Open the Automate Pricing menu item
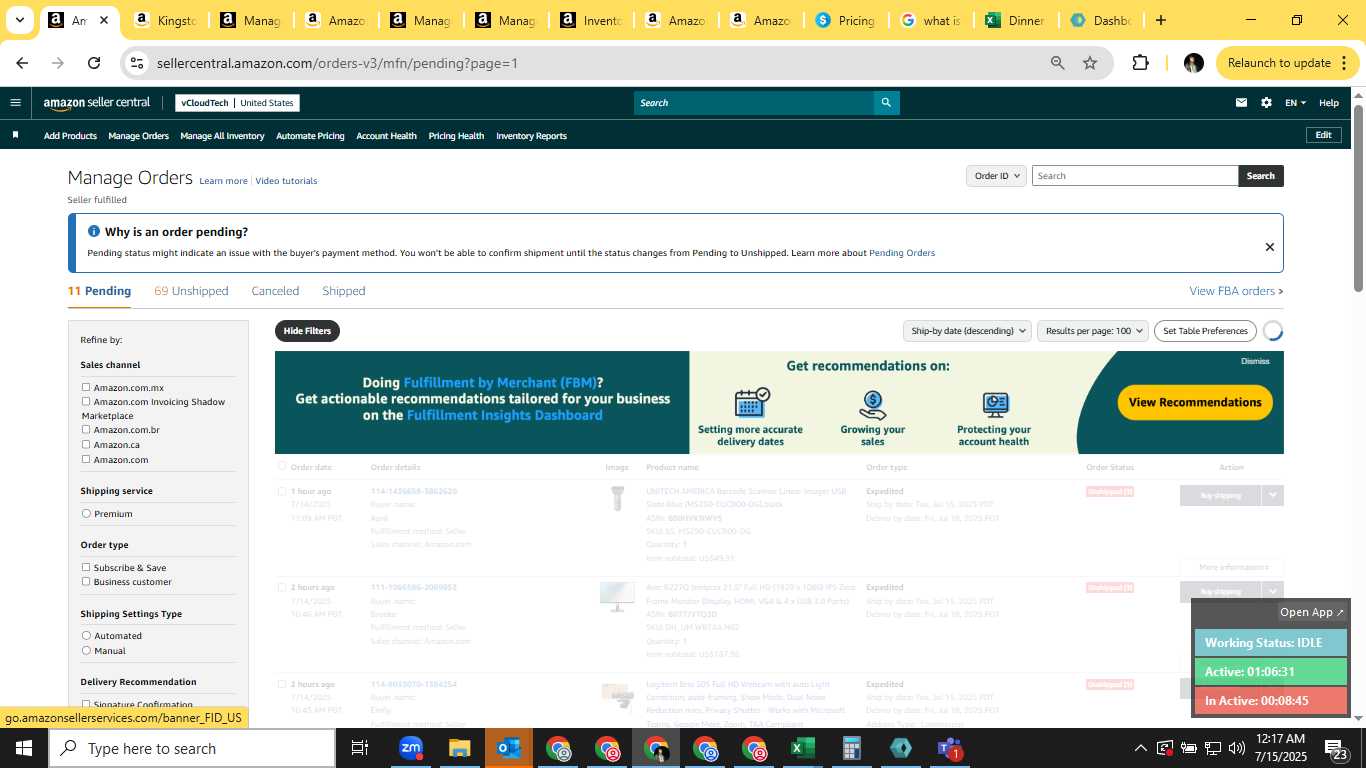This screenshot has width=1366, height=768. (310, 136)
